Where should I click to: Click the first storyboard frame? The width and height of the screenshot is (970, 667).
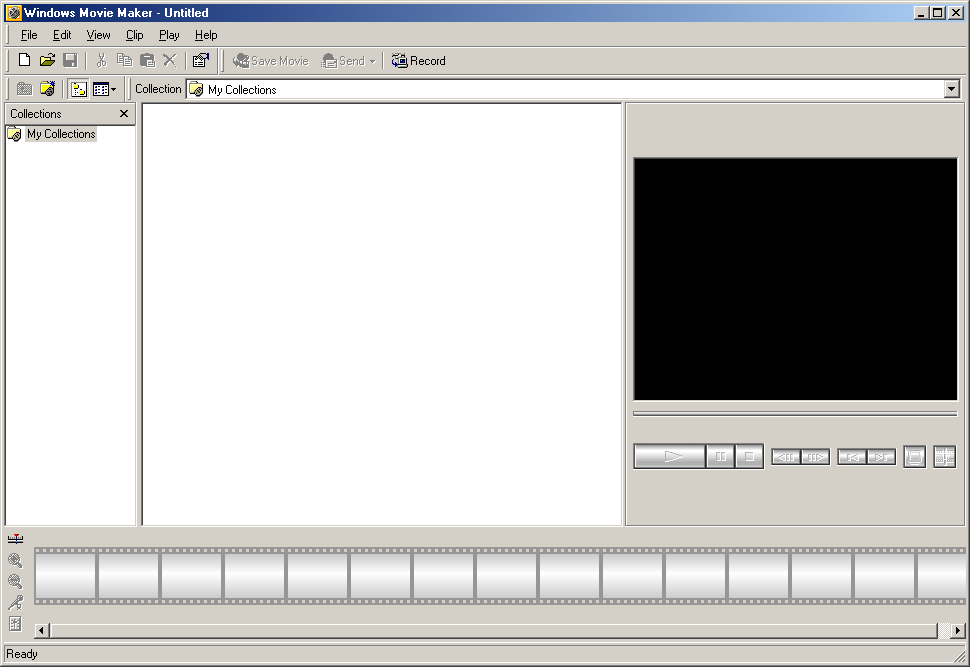[x=66, y=575]
